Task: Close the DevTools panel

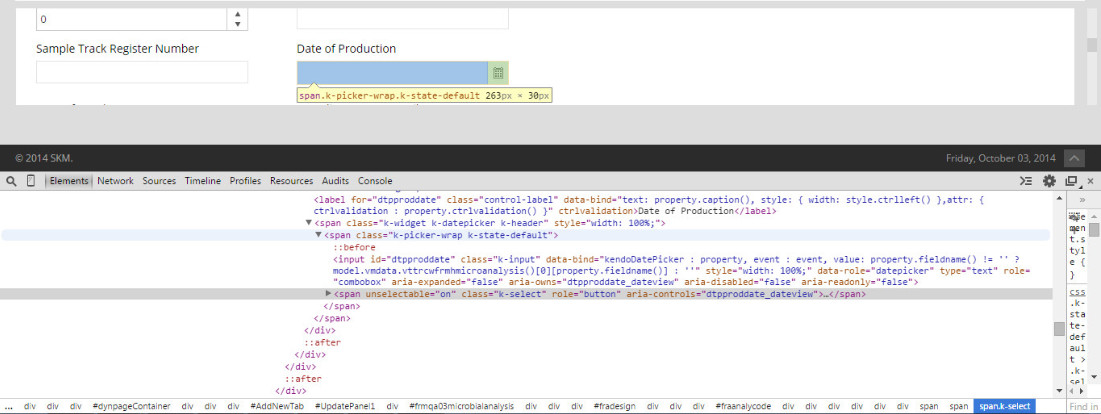Action: pos(1090,181)
